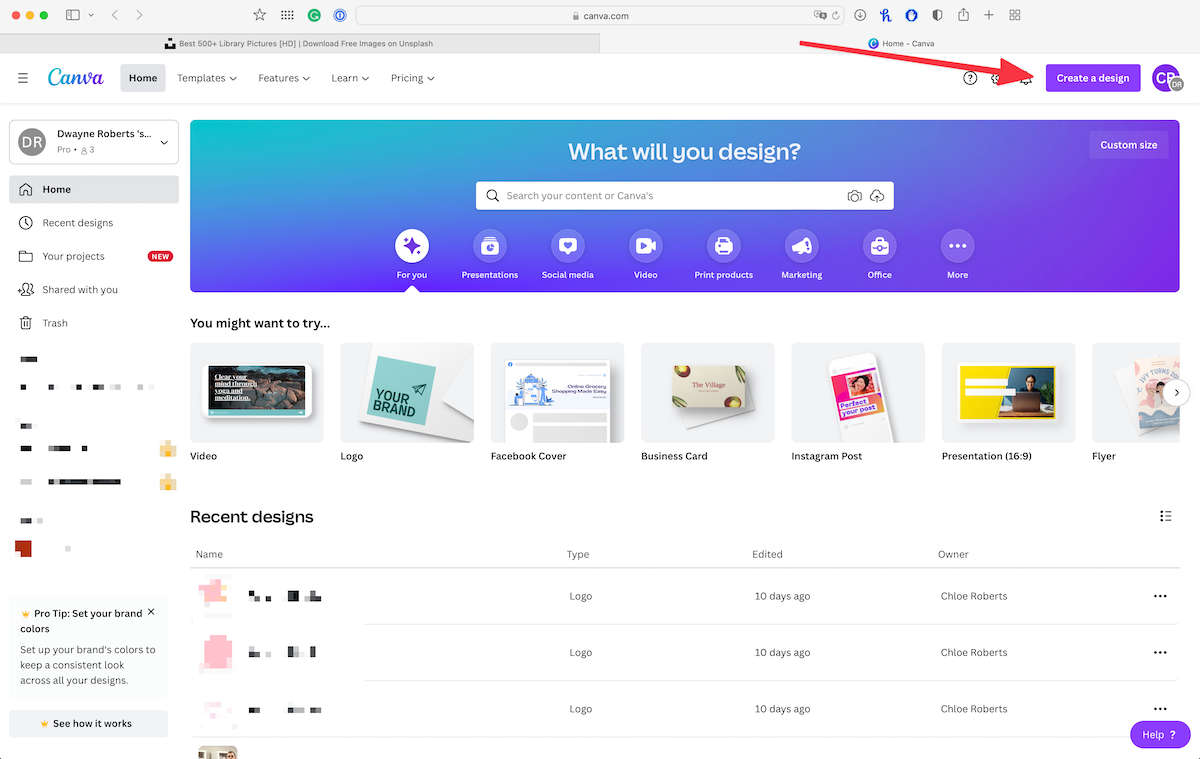Screen dimensions: 1200x759
Task: Select the Marketing category icon
Action: point(802,245)
